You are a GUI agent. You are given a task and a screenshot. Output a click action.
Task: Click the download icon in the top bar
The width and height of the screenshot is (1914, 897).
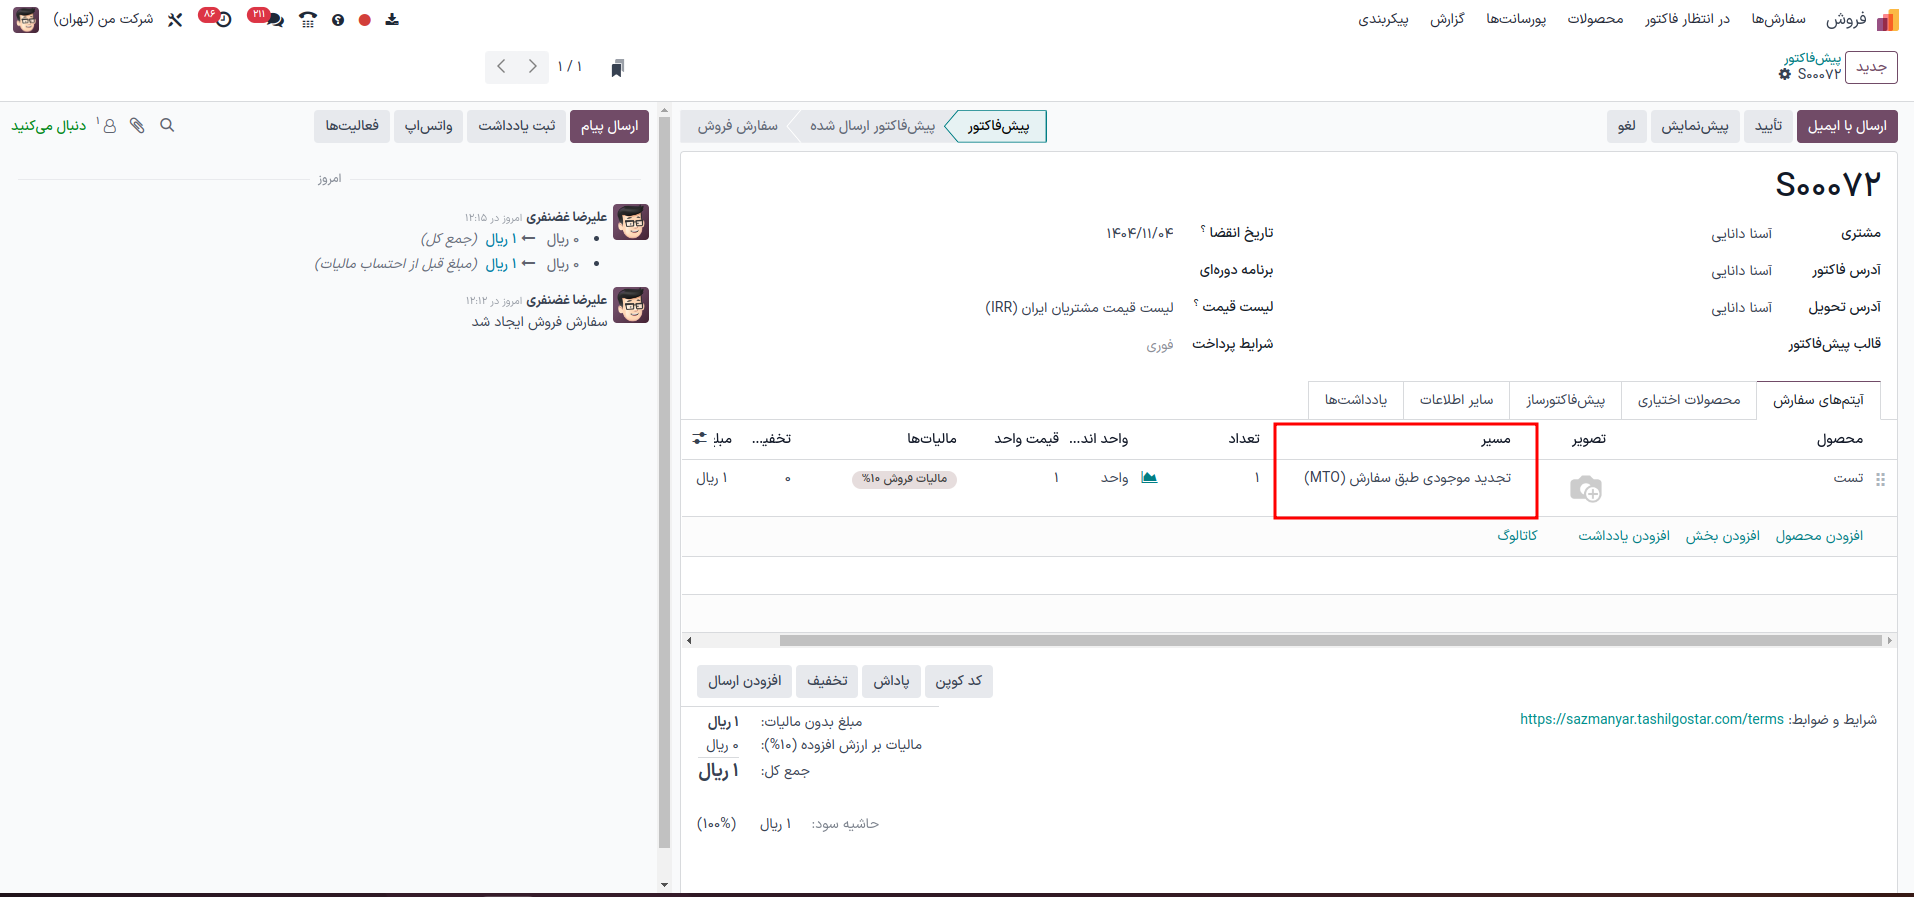(392, 20)
